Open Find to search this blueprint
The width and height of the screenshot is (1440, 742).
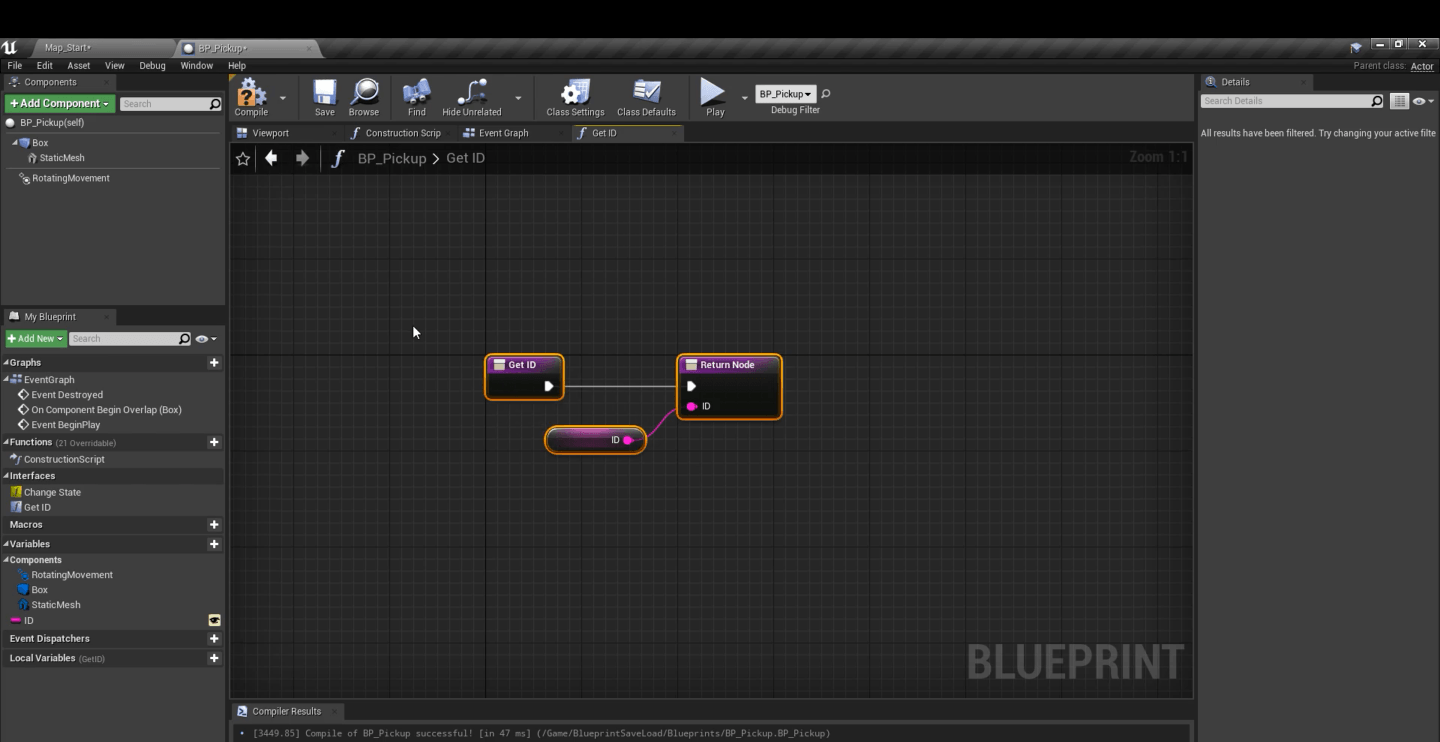(x=416, y=97)
